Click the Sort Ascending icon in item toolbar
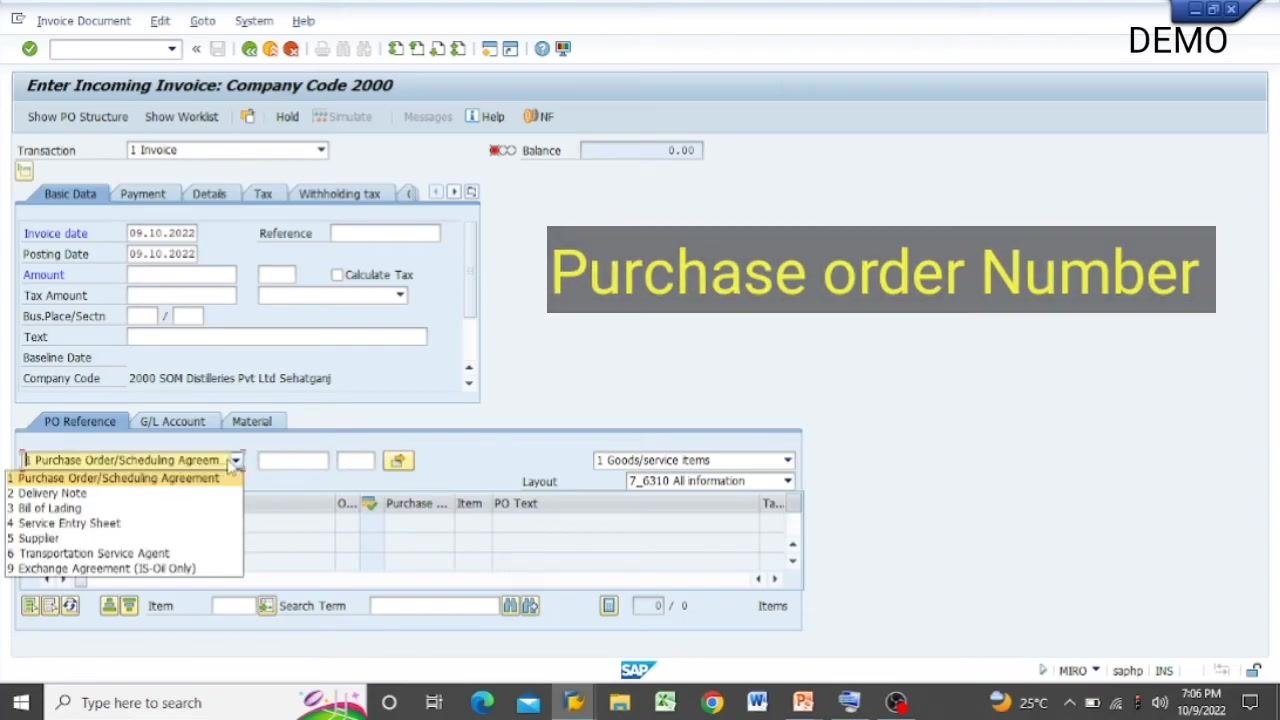This screenshot has width=1280, height=720. click(108, 606)
